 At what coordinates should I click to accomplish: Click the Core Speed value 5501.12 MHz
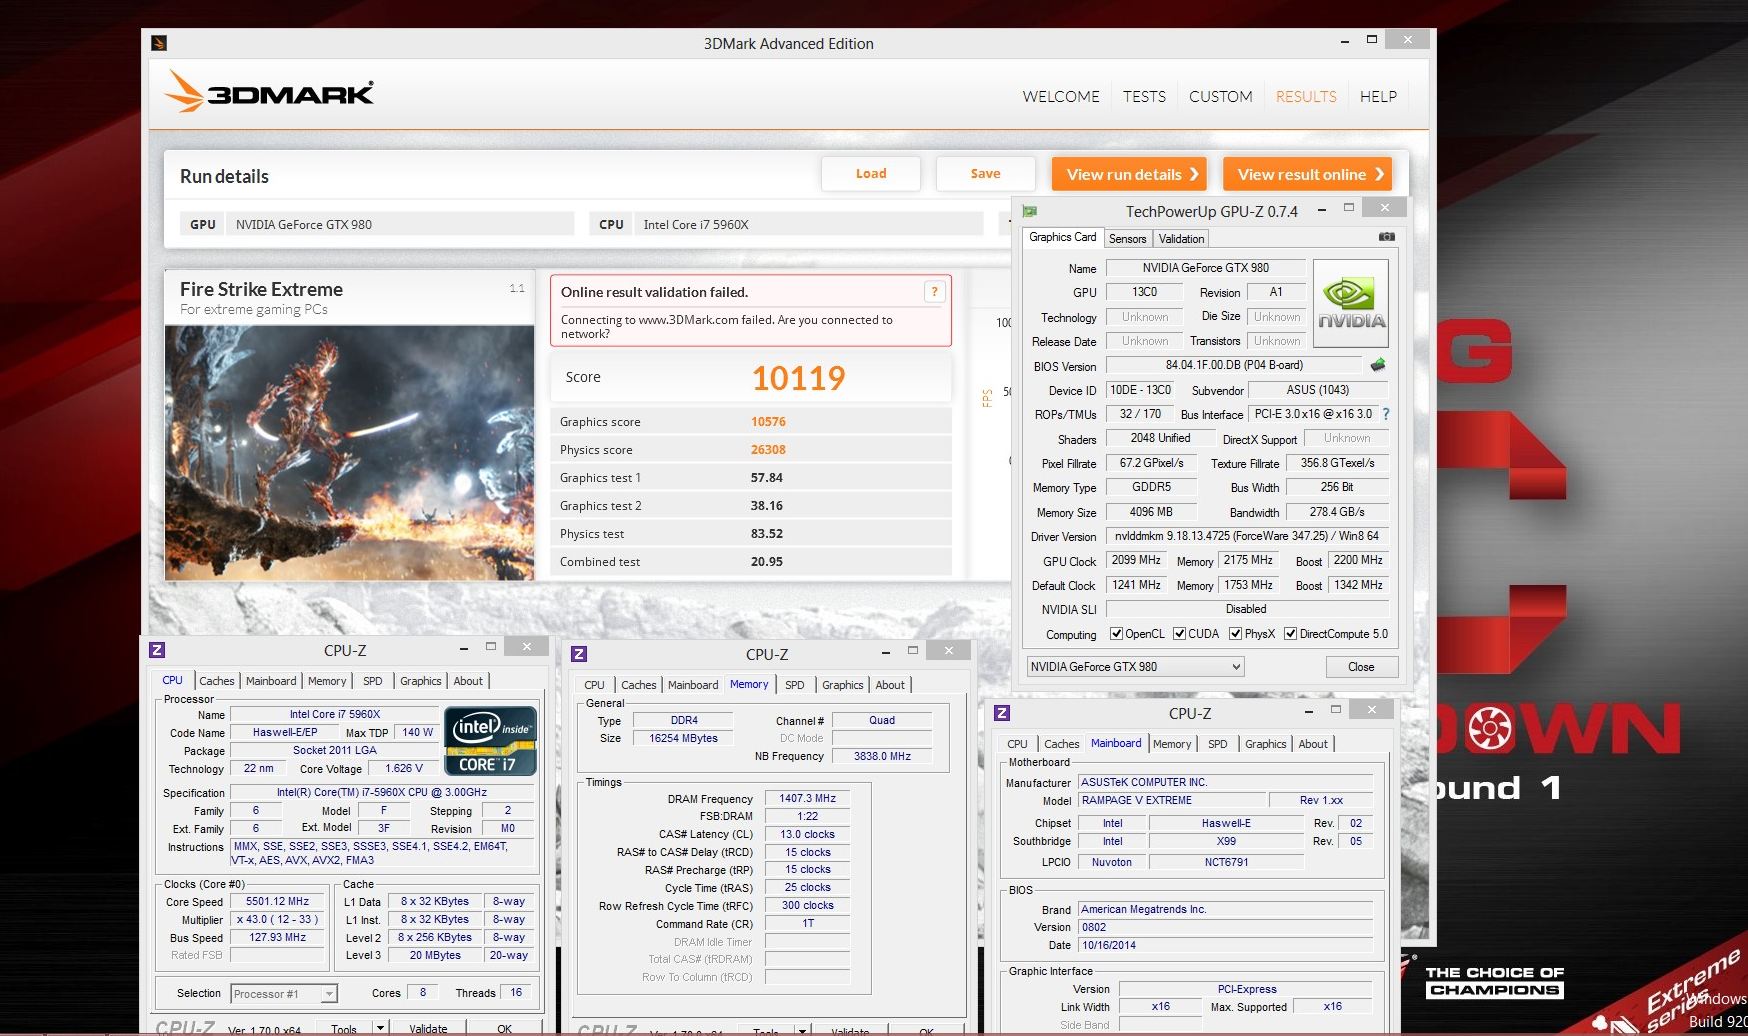[278, 901]
